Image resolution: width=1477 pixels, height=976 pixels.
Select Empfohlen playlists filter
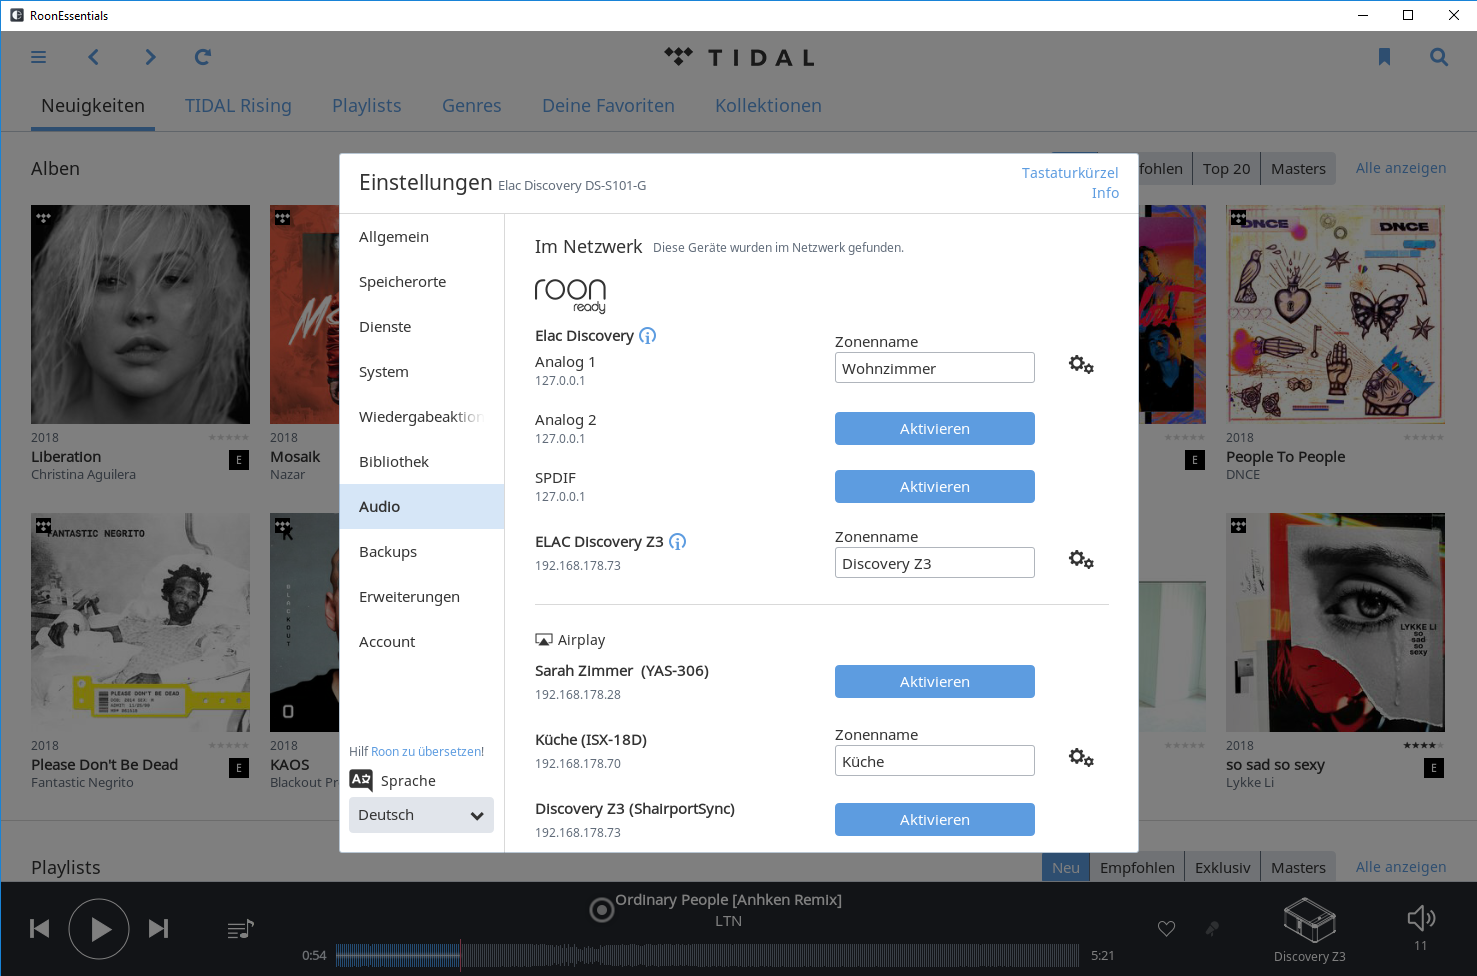(1137, 868)
